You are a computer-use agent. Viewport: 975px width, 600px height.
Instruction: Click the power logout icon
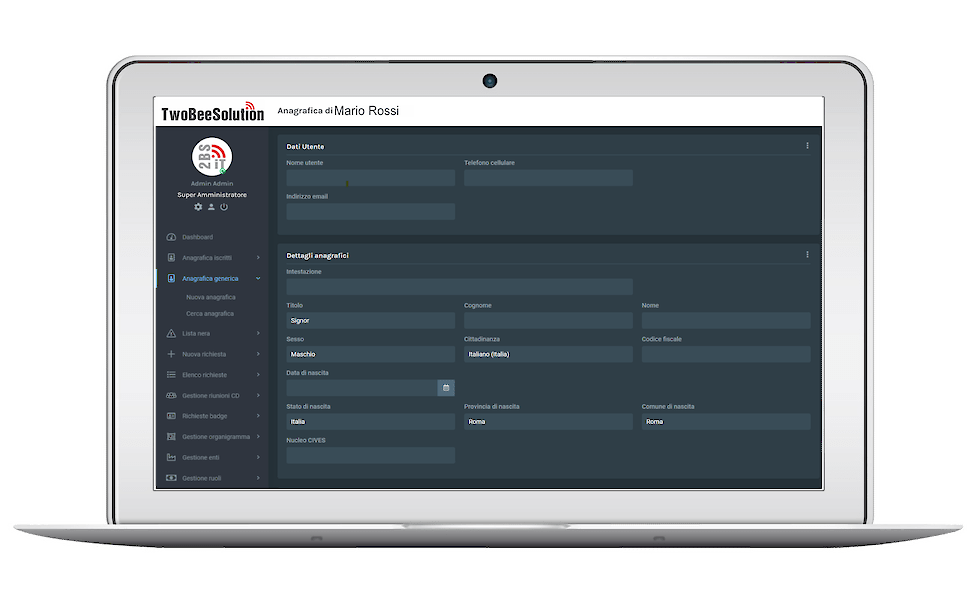click(224, 207)
